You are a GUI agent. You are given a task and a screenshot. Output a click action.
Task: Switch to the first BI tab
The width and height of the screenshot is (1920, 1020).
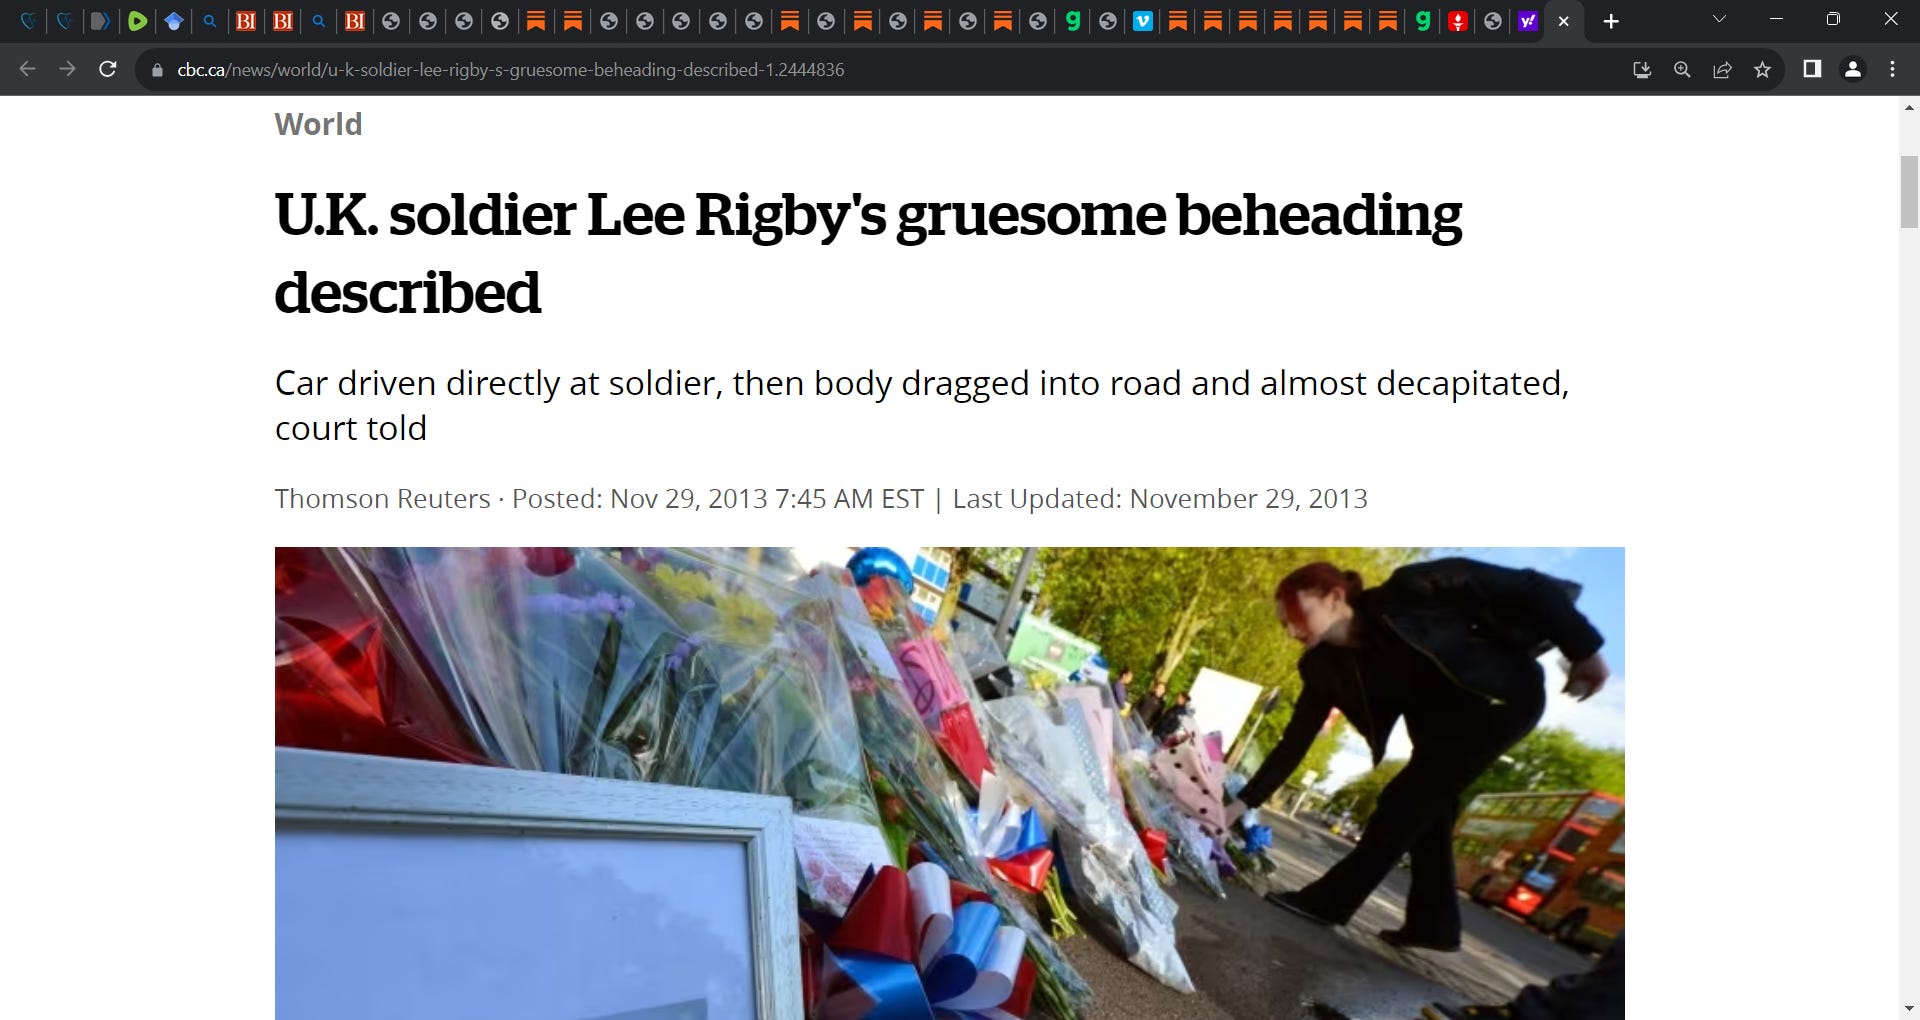(x=246, y=21)
